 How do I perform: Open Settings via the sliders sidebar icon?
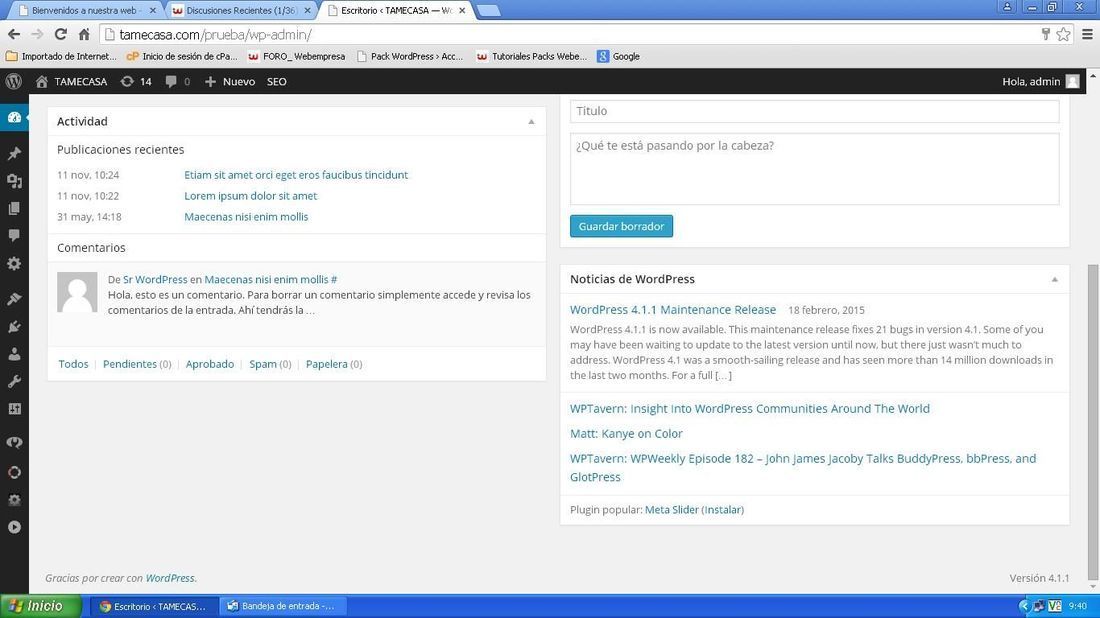(x=14, y=409)
